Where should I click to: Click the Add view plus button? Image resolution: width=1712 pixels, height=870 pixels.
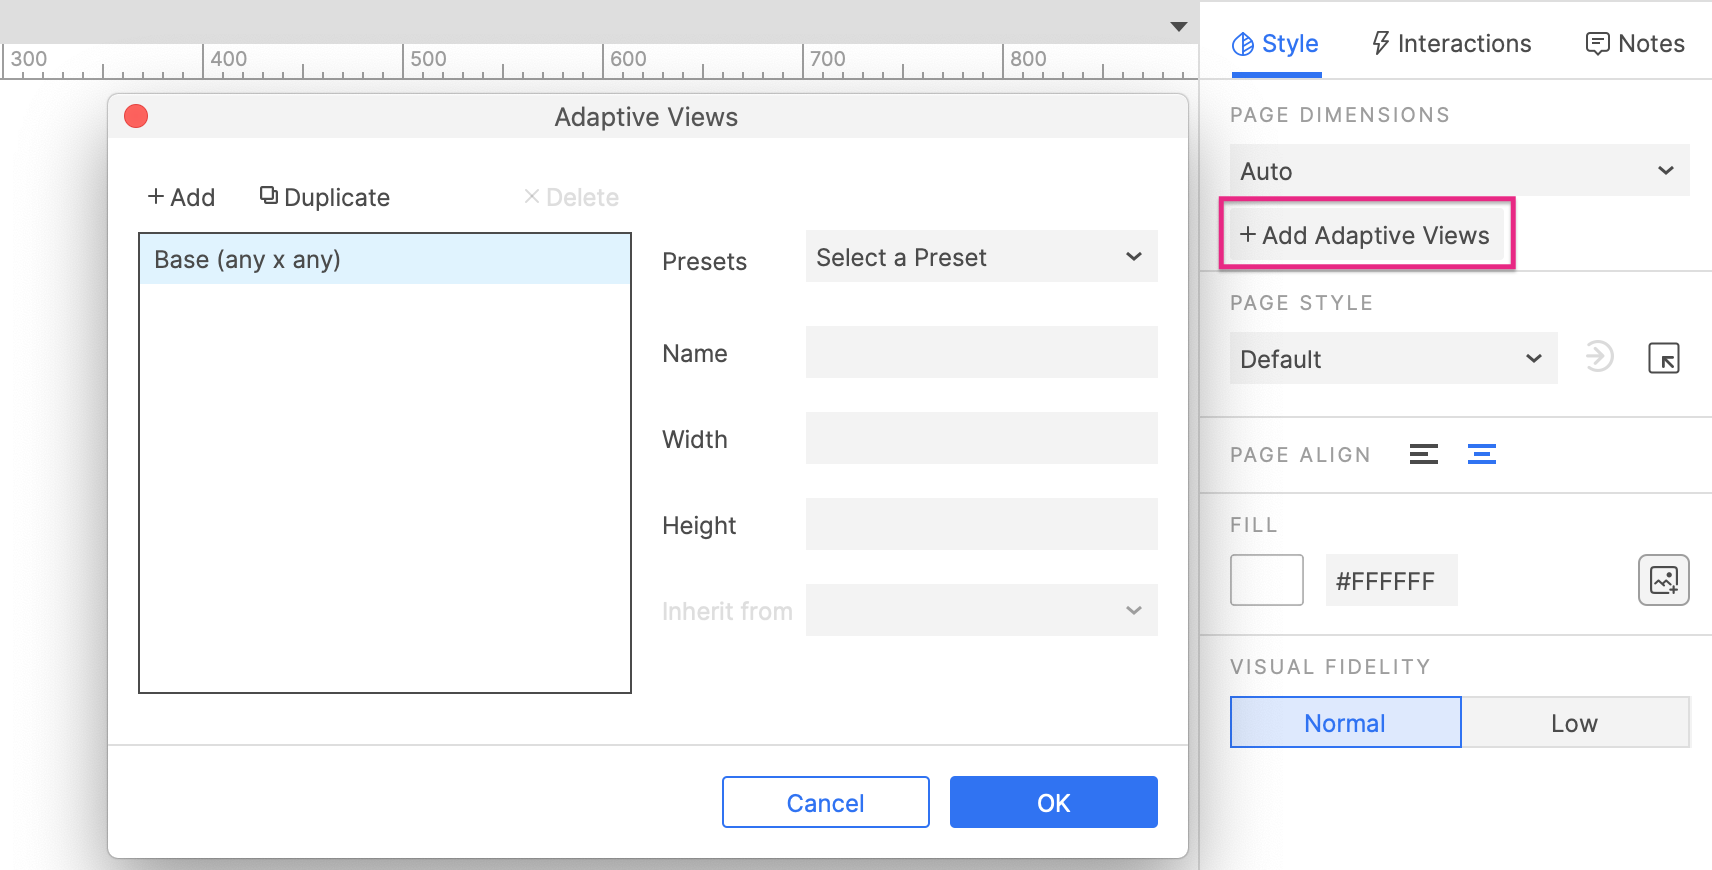[182, 198]
